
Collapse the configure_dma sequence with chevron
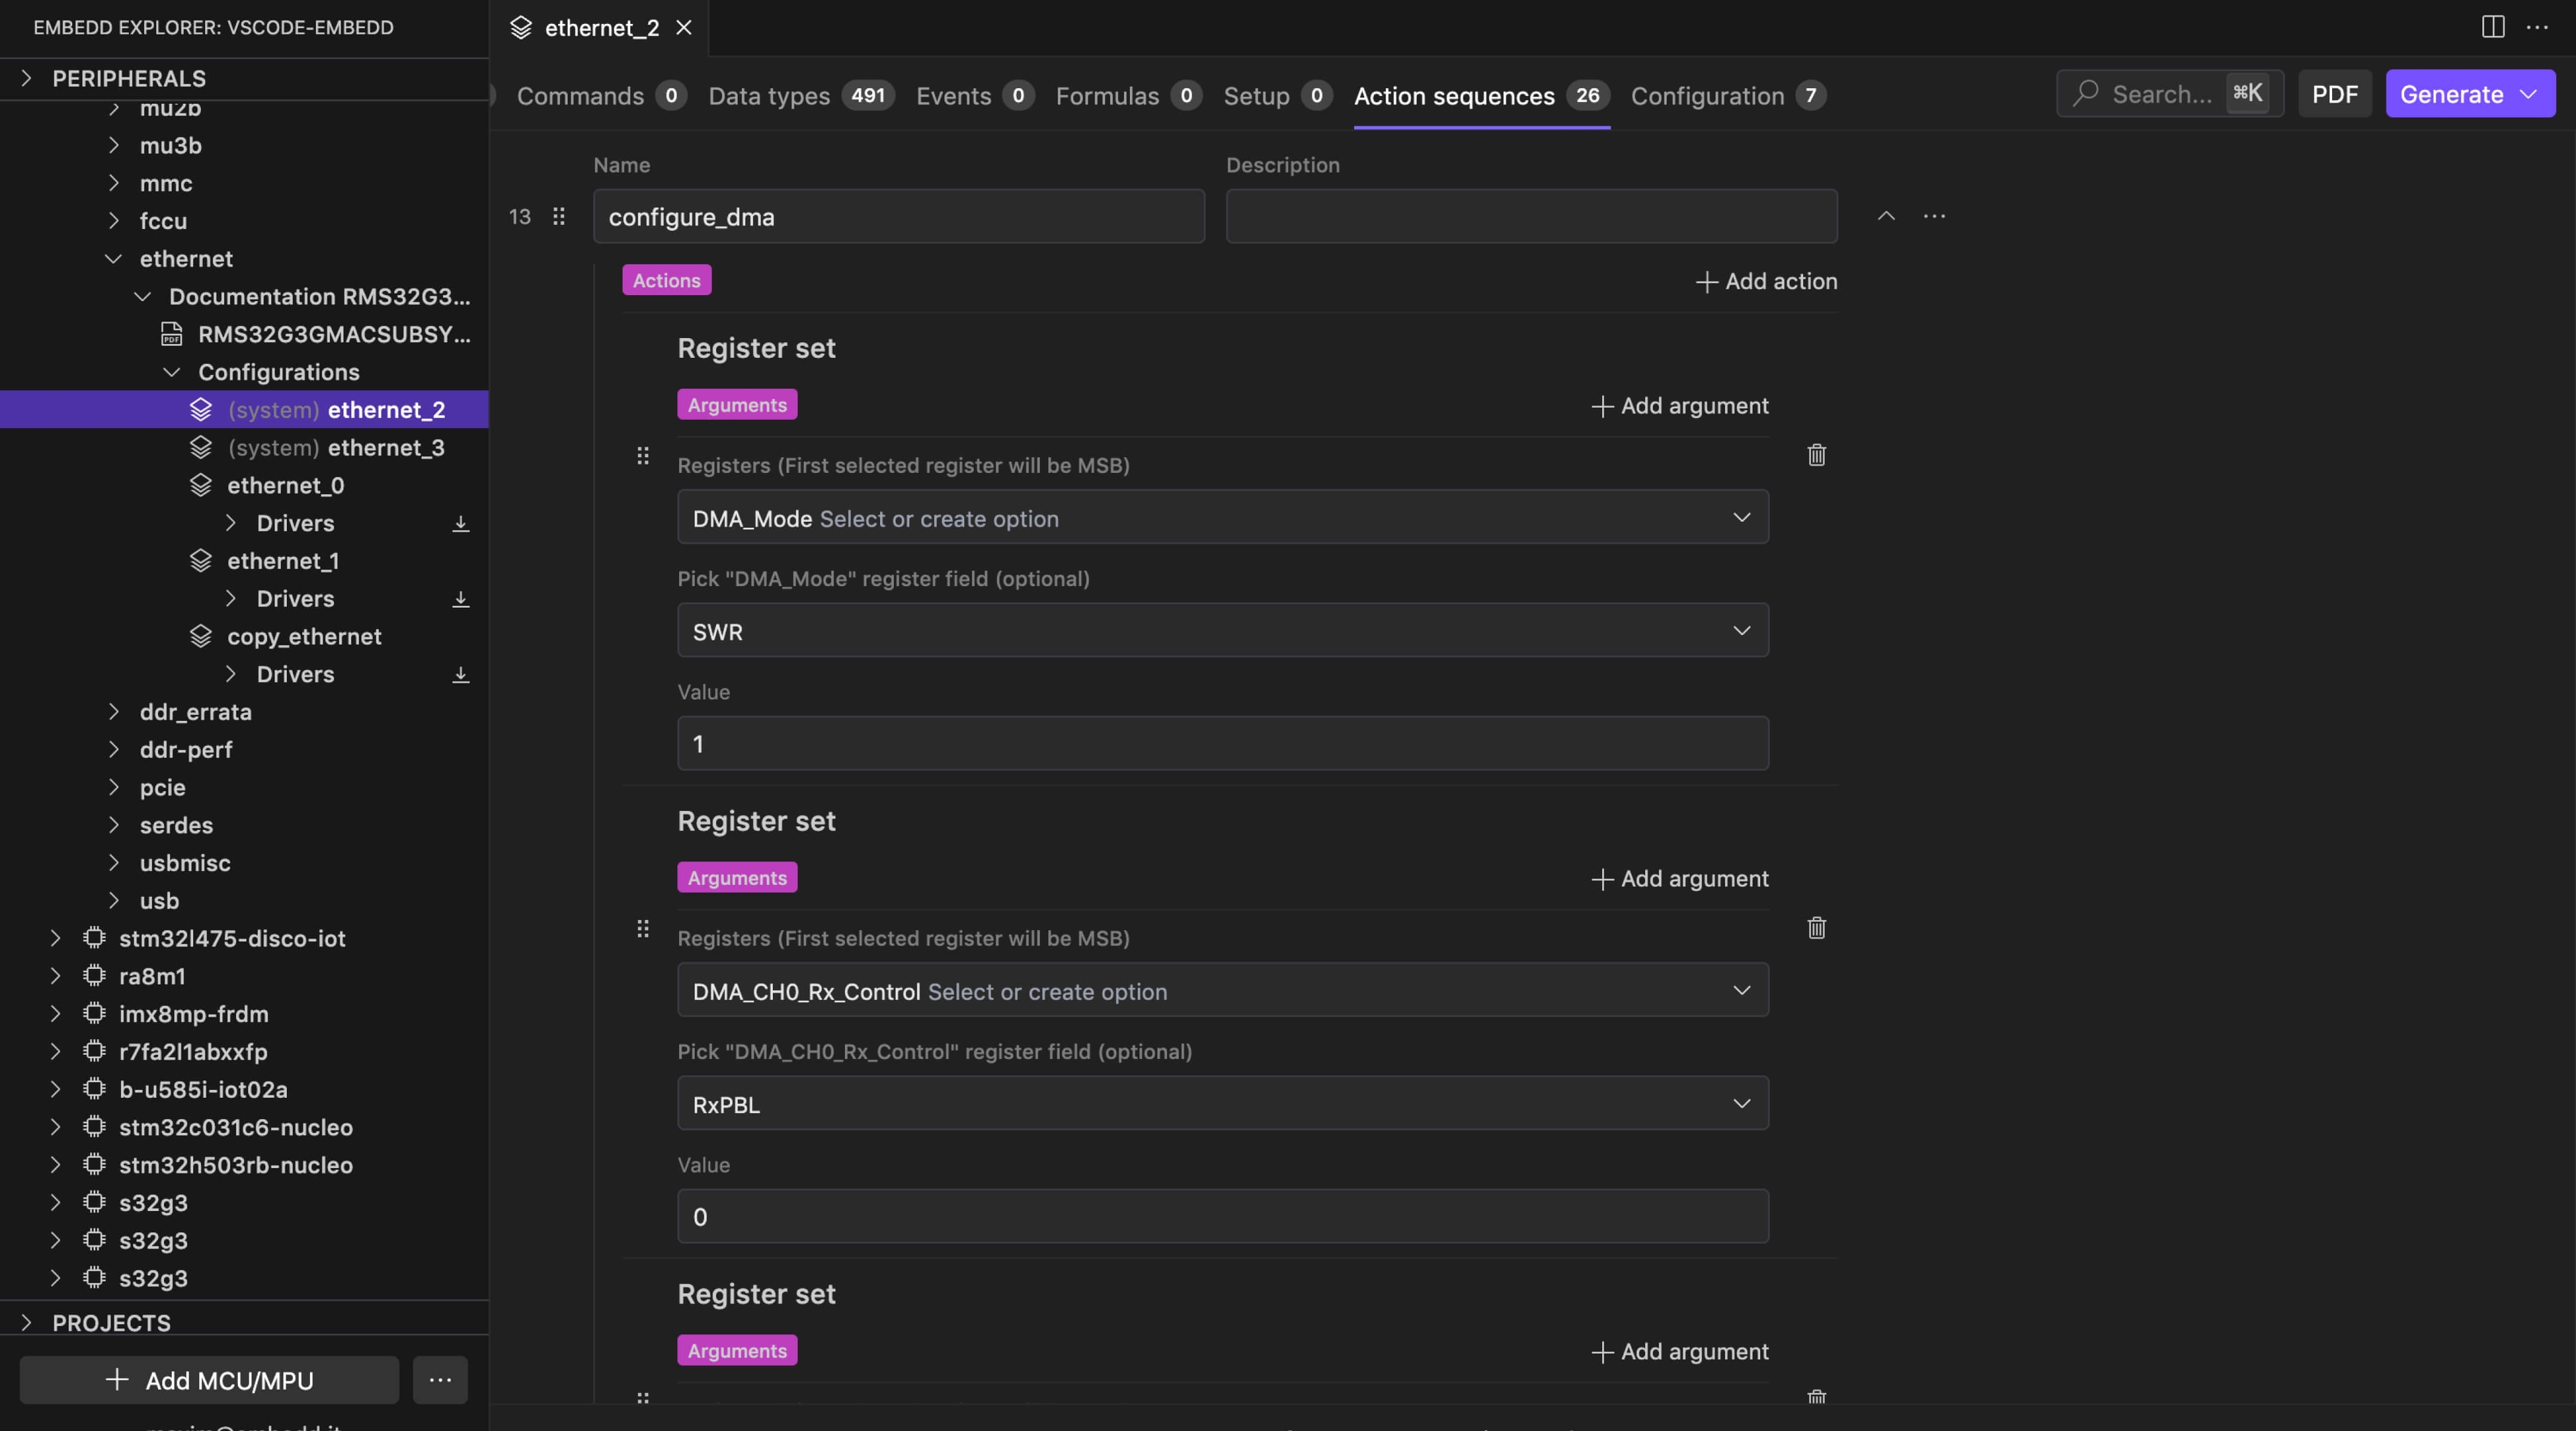(1886, 216)
